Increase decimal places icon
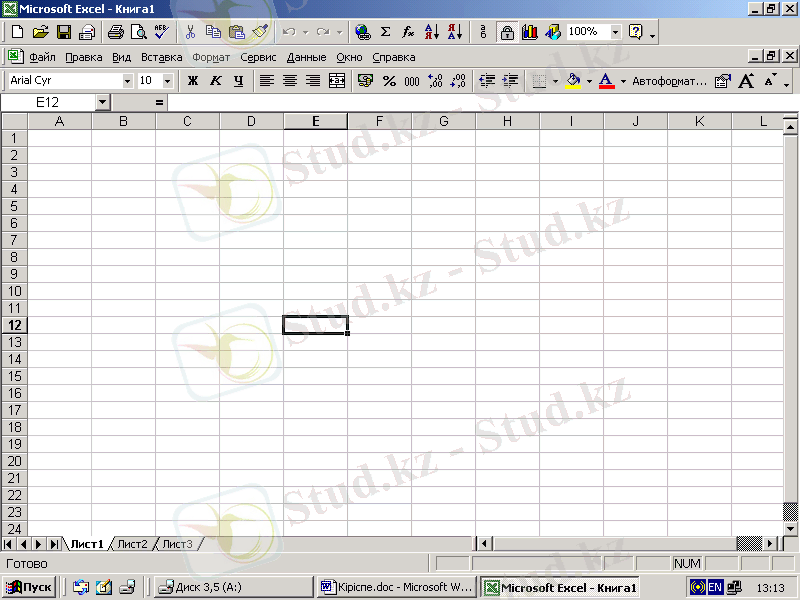 pos(435,81)
